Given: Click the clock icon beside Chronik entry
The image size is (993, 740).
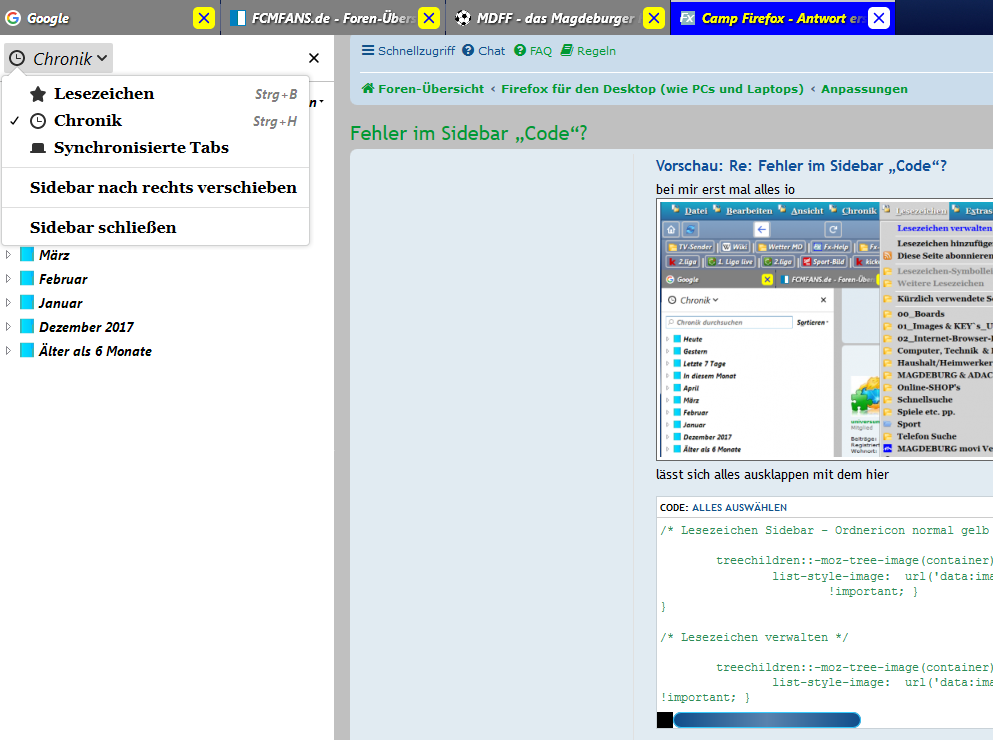Looking at the screenshot, I should point(38,120).
